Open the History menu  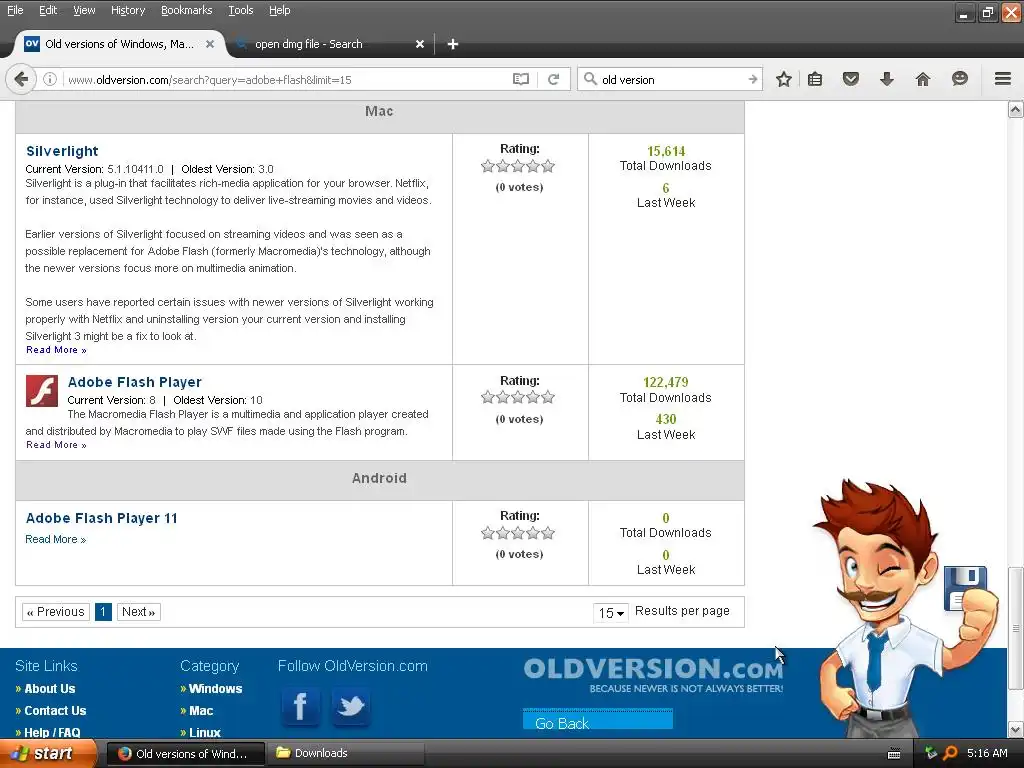tap(128, 10)
